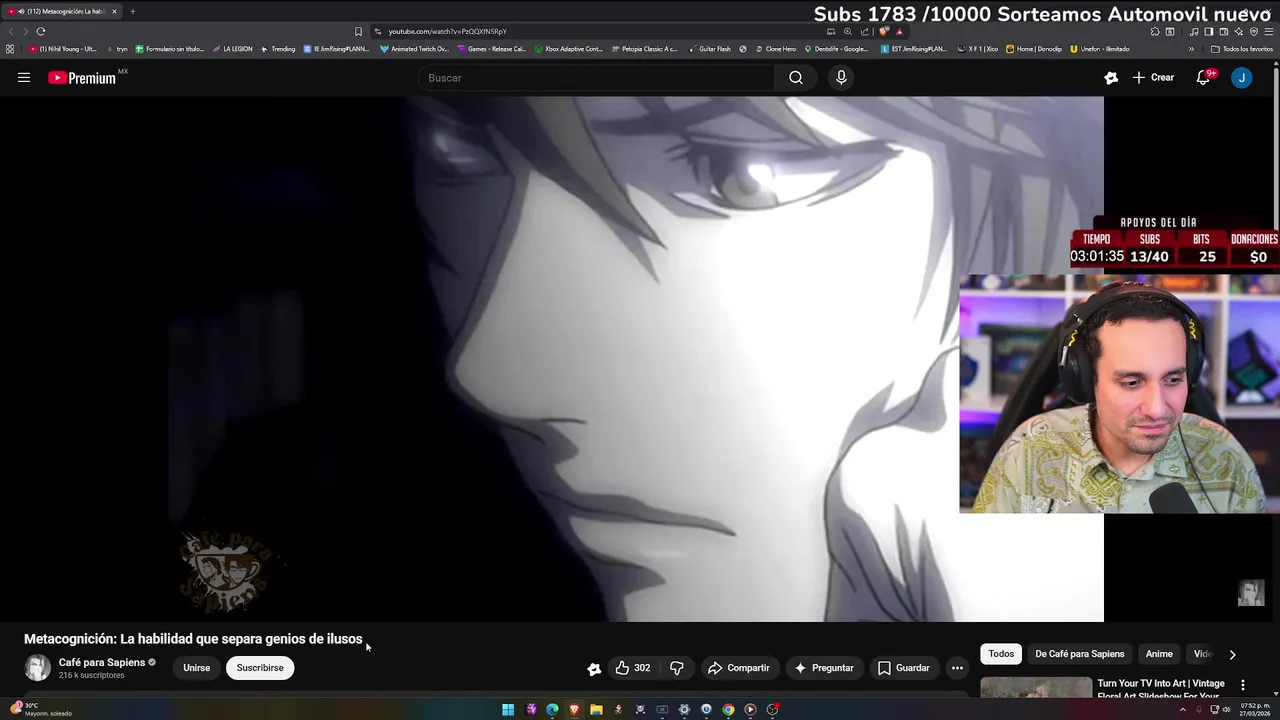This screenshot has height=720, width=1280.
Task: Focus the Buscar search field
Action: [598, 78]
